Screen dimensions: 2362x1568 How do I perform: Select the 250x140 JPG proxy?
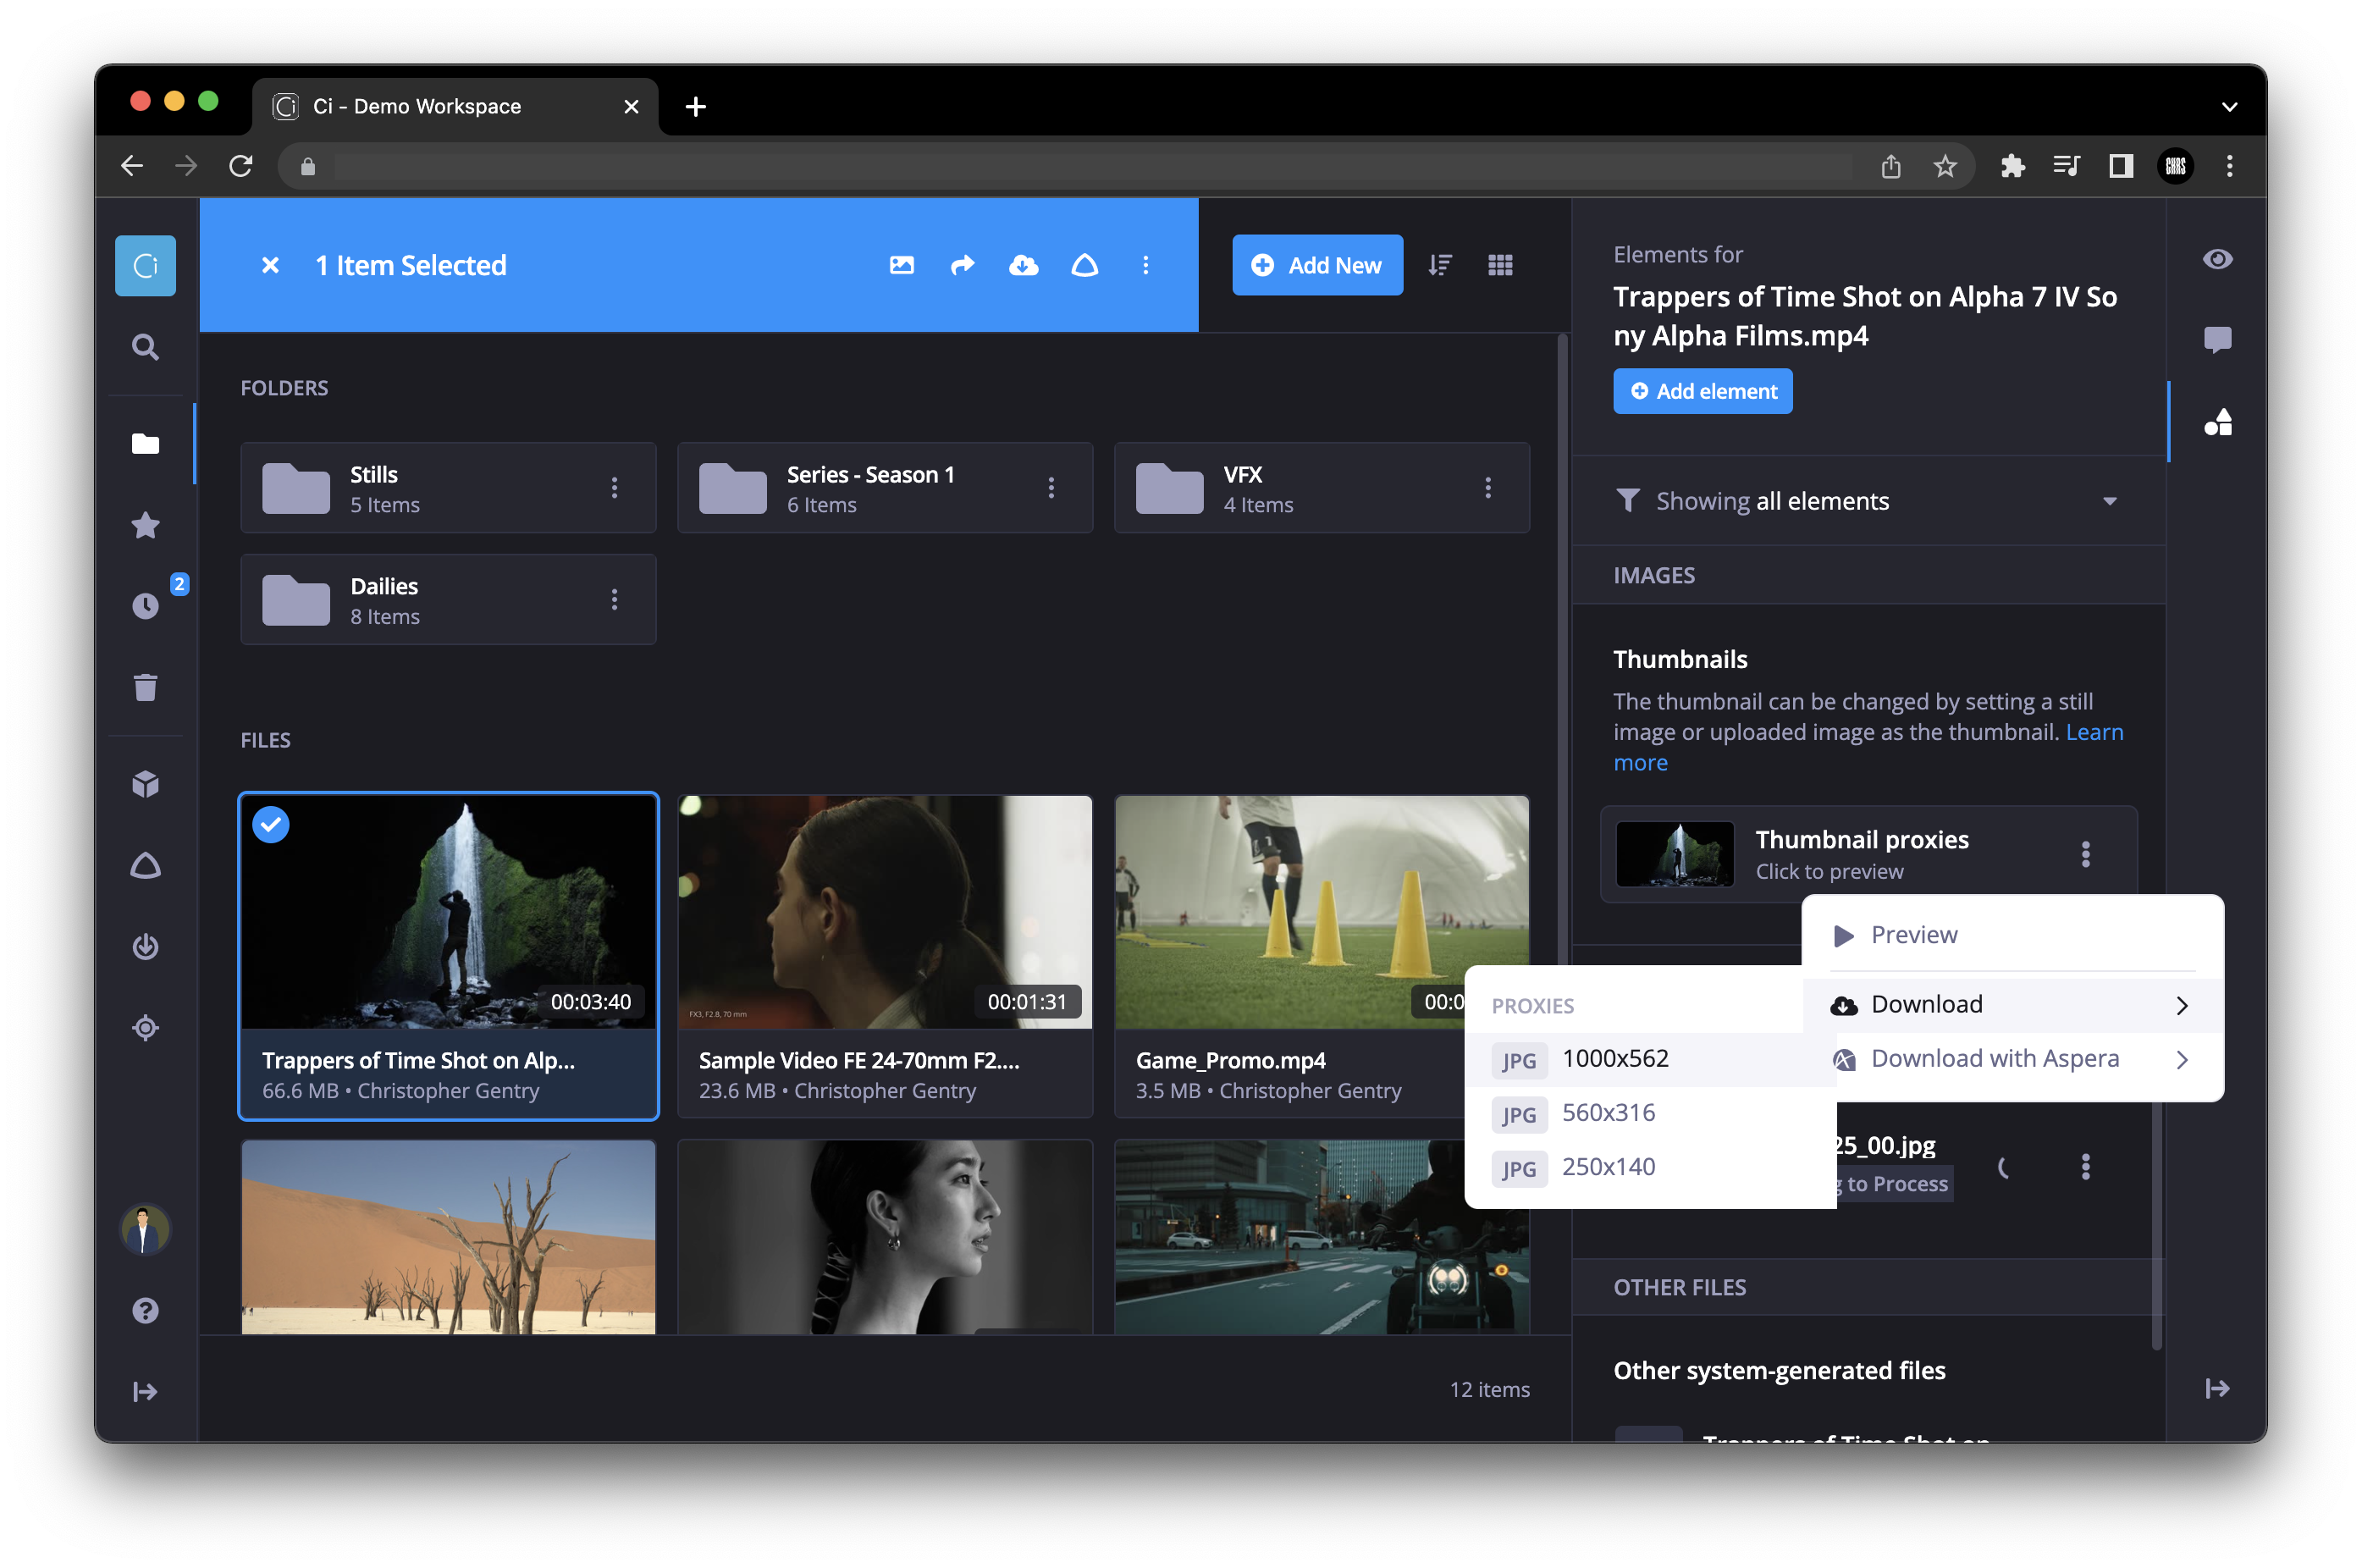pyautogui.click(x=1650, y=1167)
